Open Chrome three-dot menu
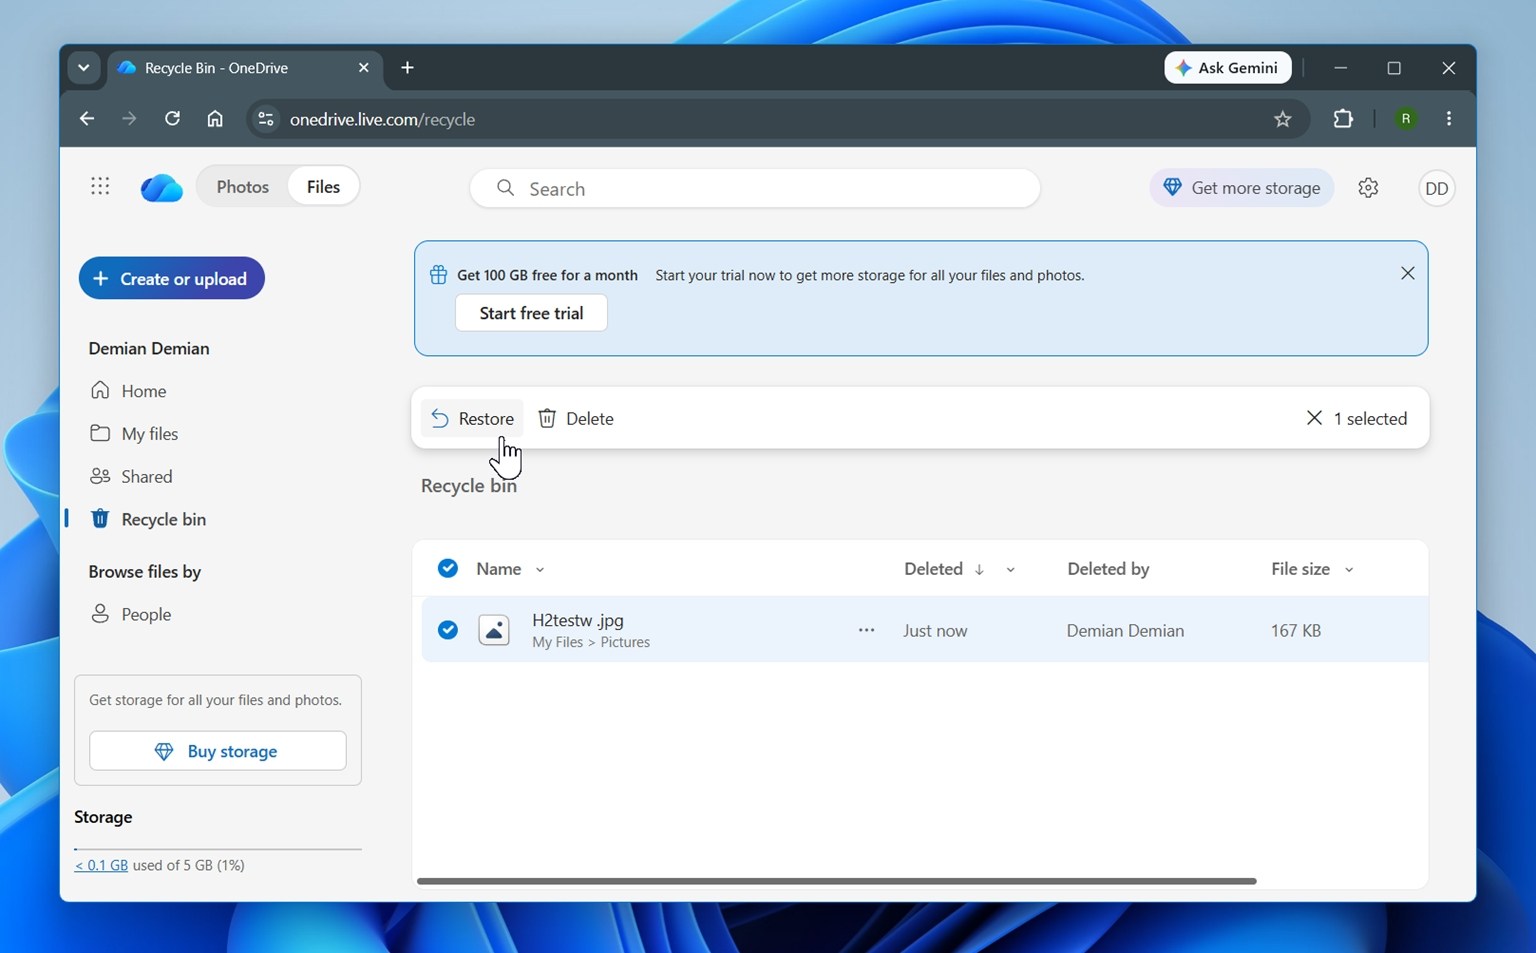Screen dimensions: 1536x953 click(1449, 119)
